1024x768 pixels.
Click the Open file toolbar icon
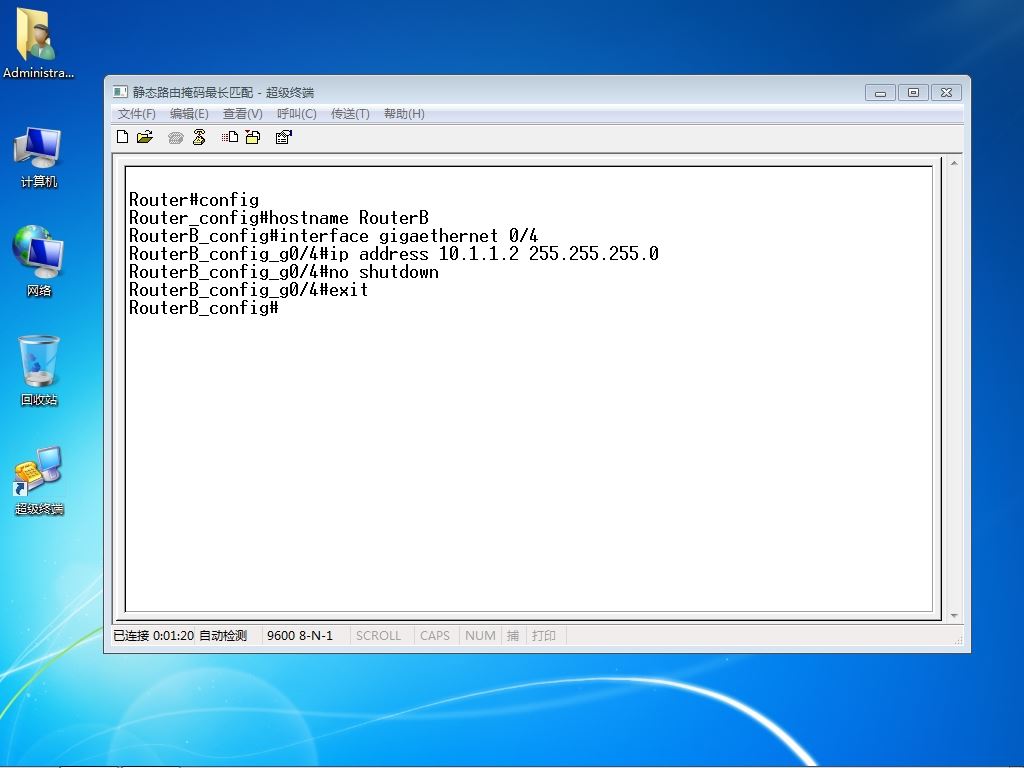pos(145,136)
